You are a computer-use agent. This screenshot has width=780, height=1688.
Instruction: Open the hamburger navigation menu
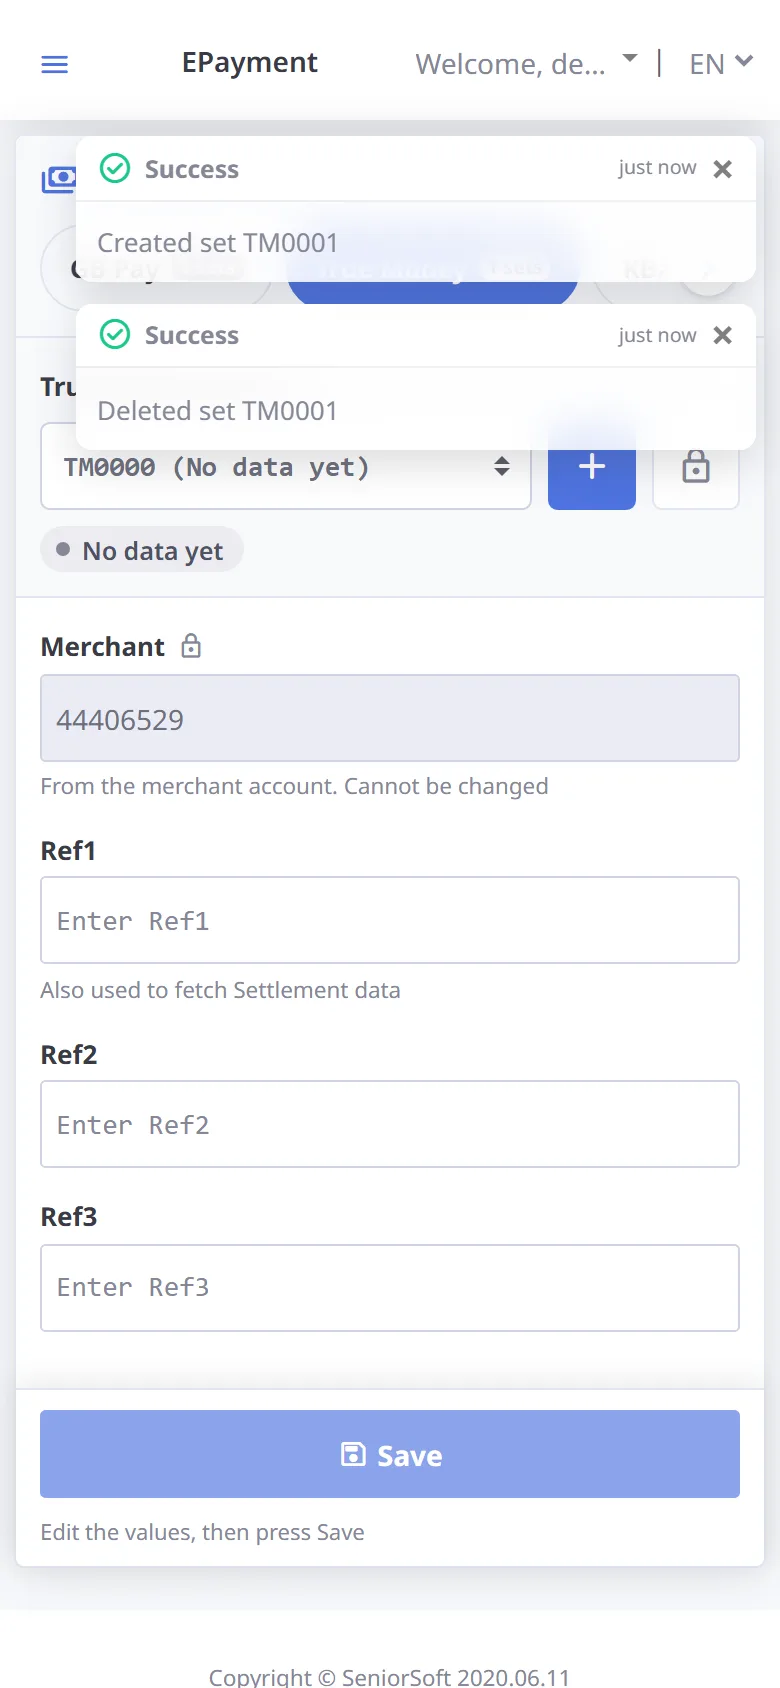coord(54,65)
